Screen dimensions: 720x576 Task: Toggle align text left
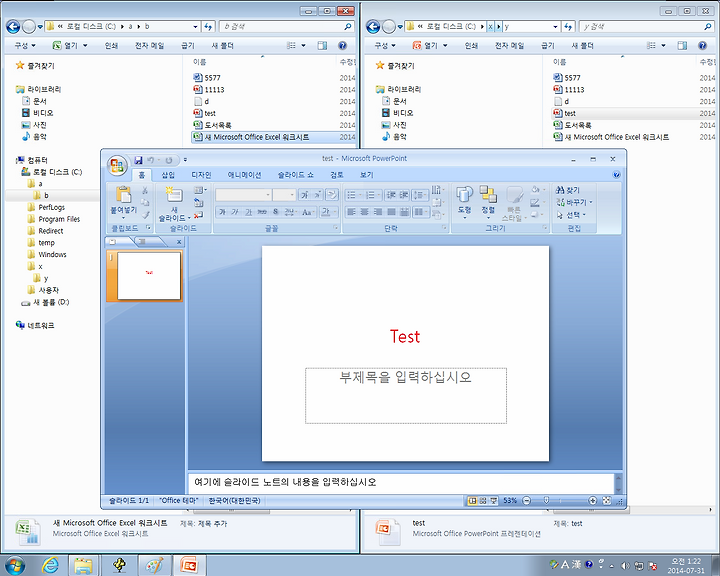pyautogui.click(x=351, y=212)
